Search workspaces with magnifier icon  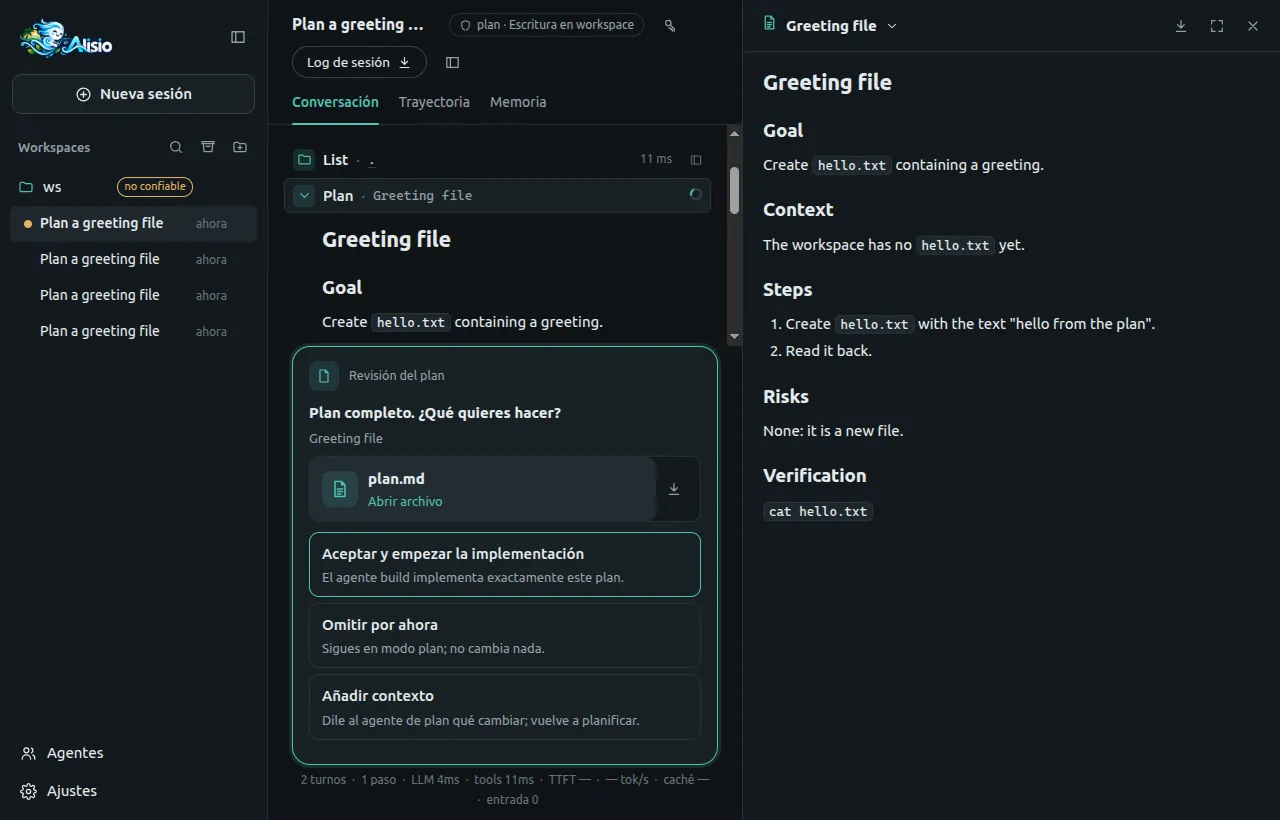point(176,147)
